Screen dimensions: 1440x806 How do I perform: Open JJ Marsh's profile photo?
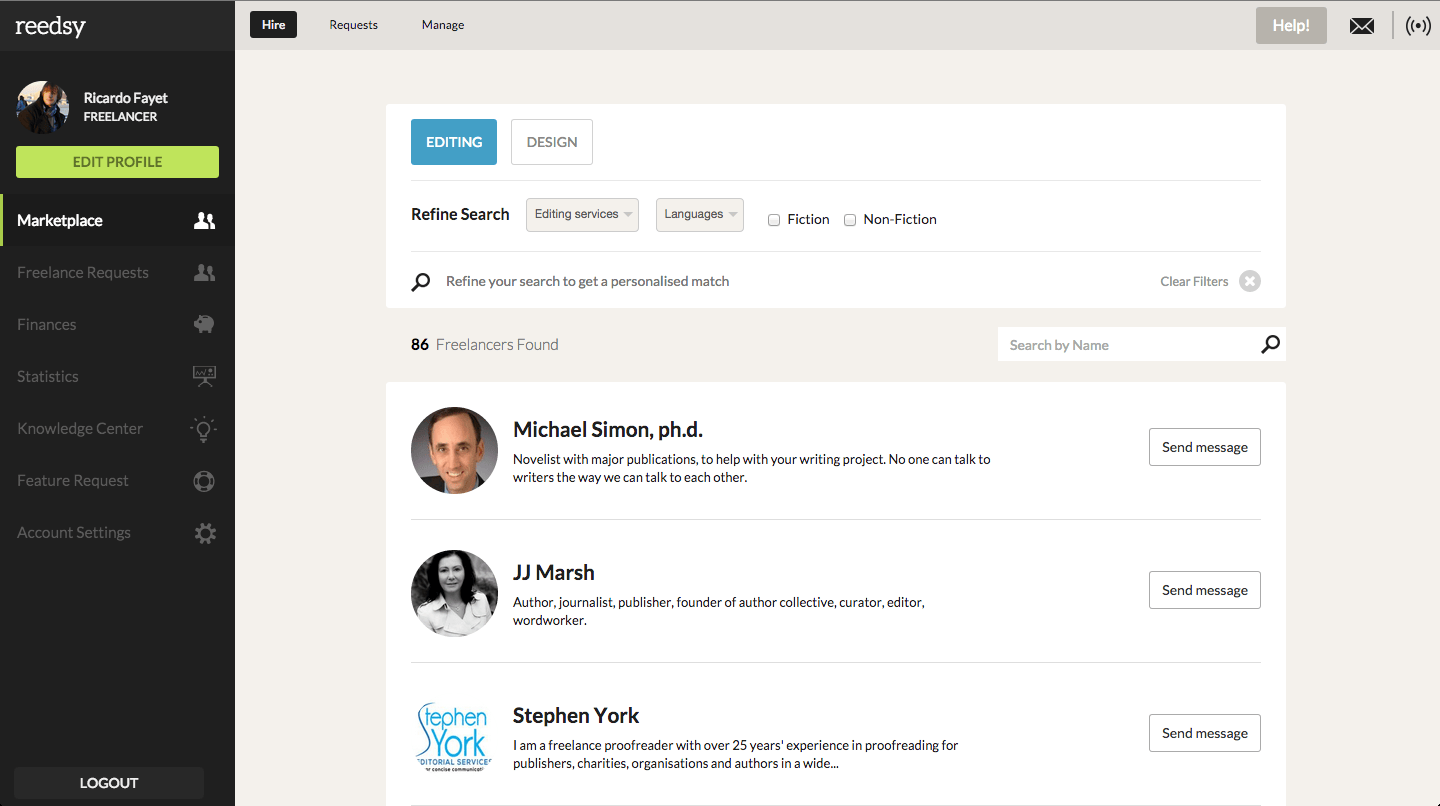click(454, 593)
